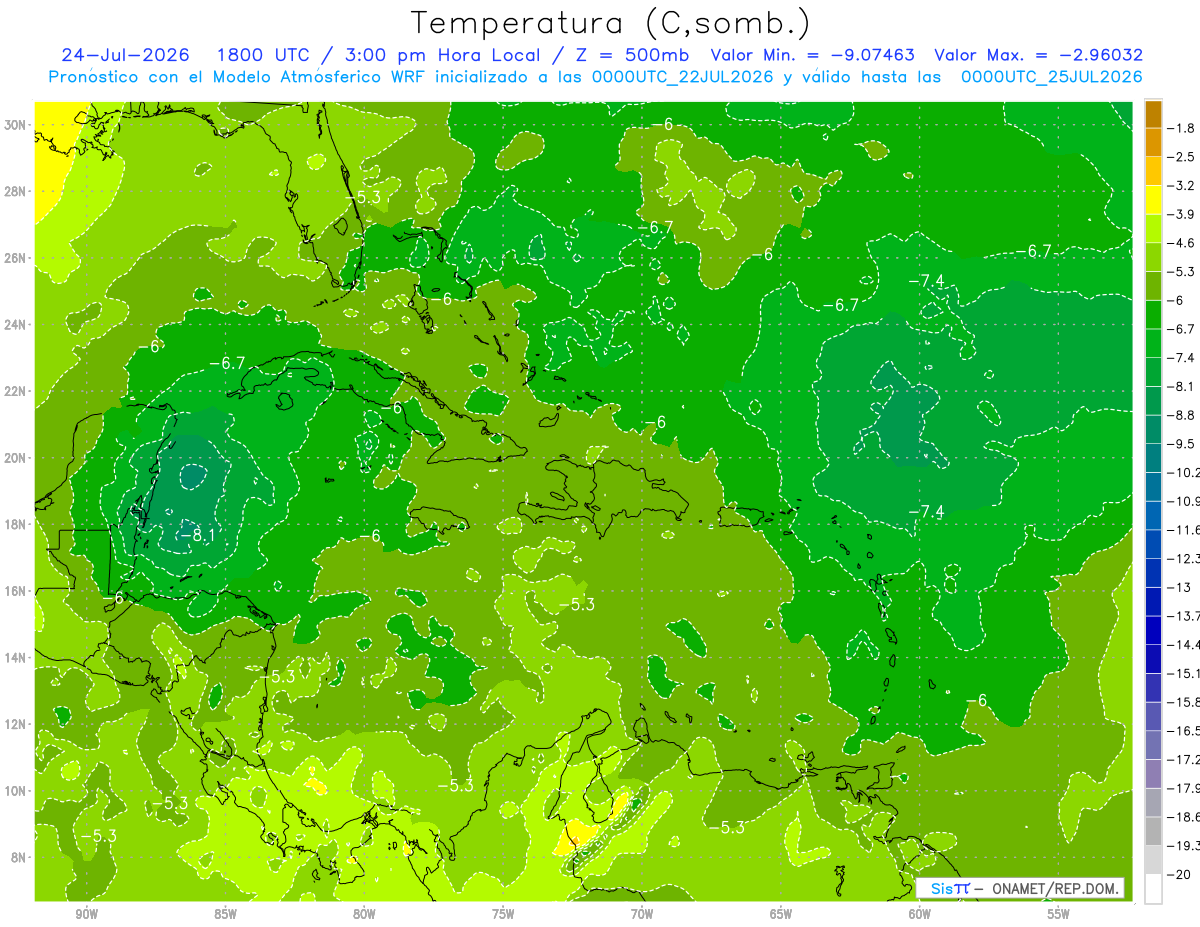Click the '-18.6' value in the color legend
This screenshot has width=1200, height=927.
pyautogui.click(x=1184, y=816)
